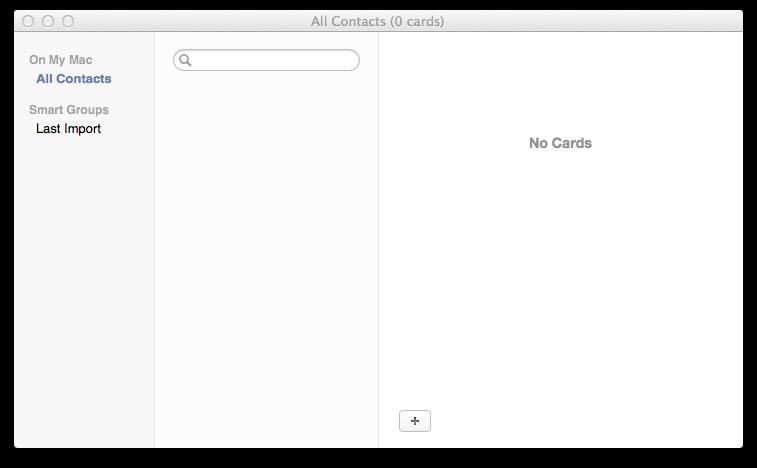Click the All Contacts (0 cards) window title
The width and height of the screenshot is (757, 468).
coord(378,21)
